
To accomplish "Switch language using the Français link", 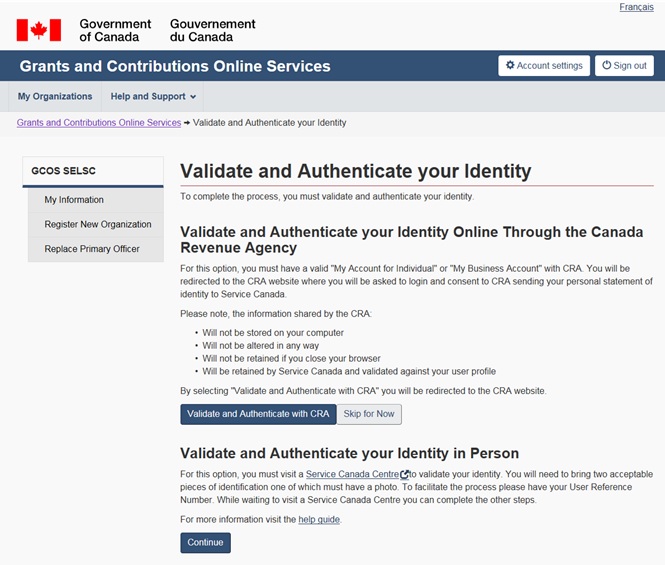I will (636, 7).
